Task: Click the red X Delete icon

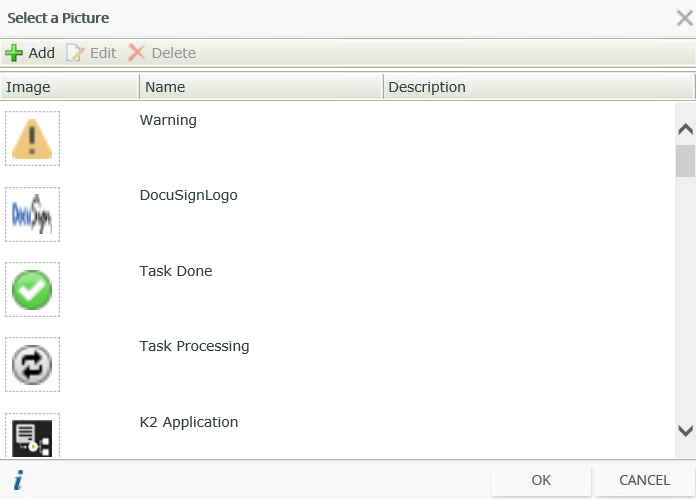Action: (136, 53)
